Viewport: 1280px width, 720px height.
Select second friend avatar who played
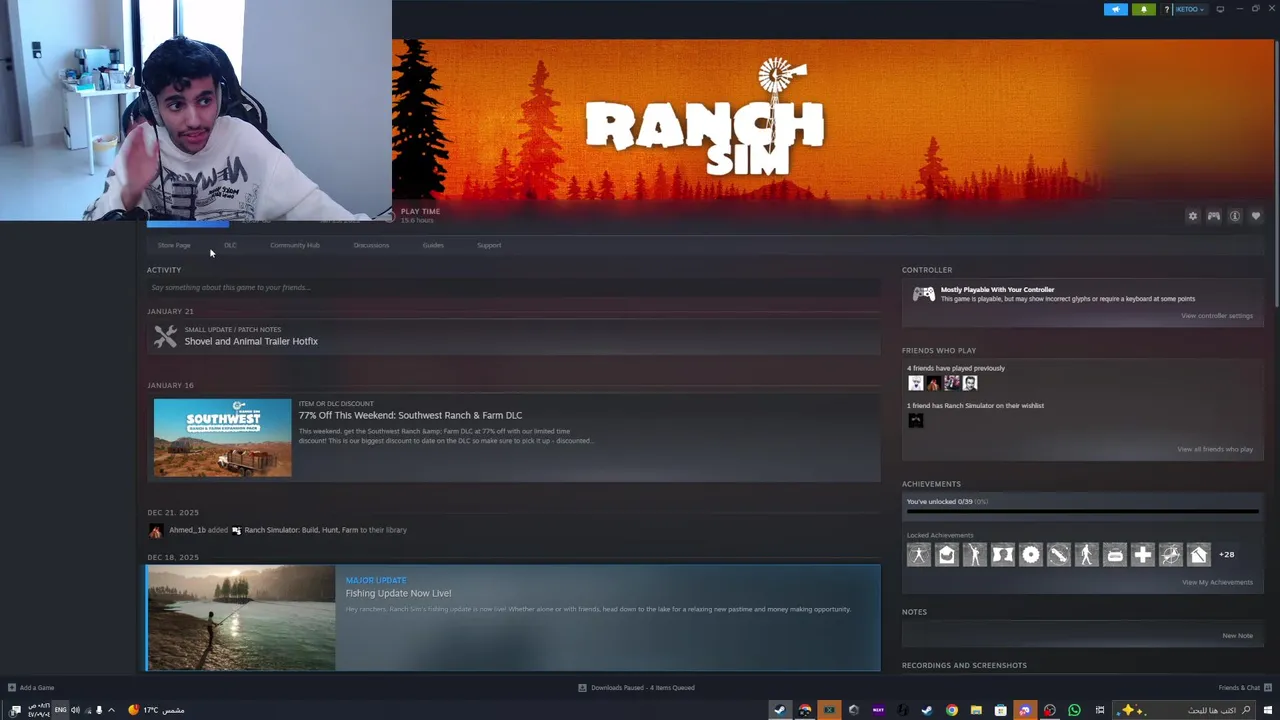933,383
